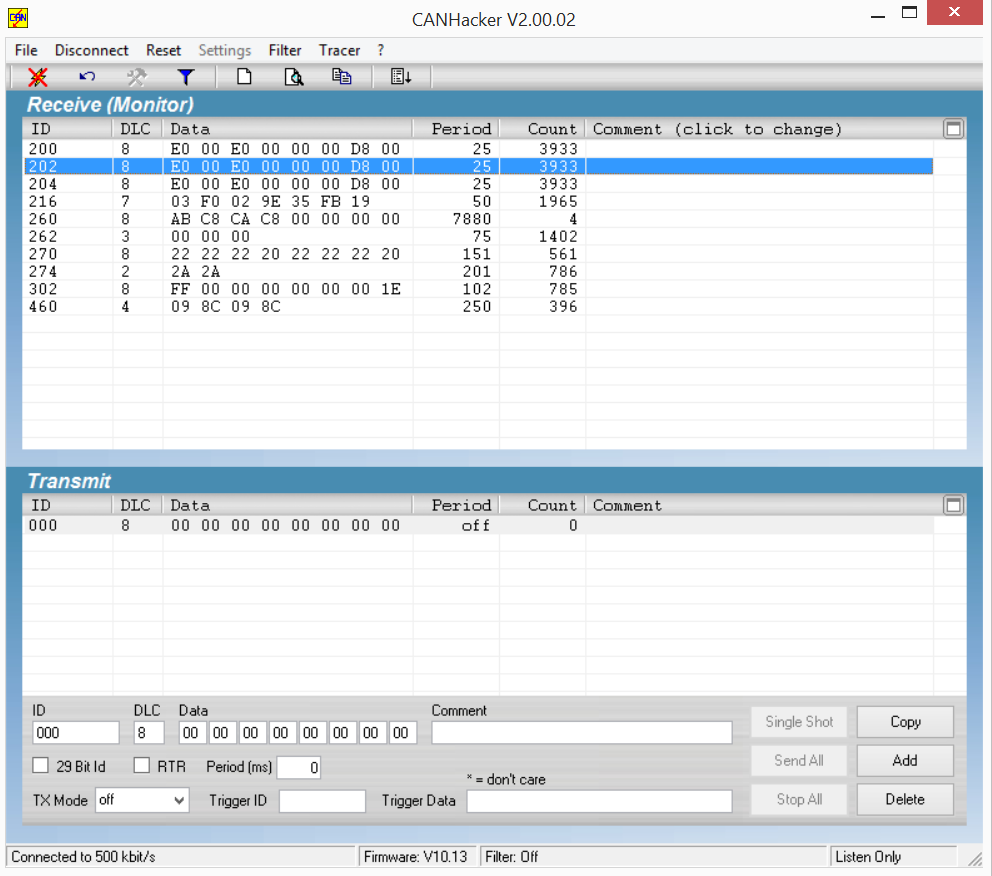Click the Receive ID column header
The height and width of the screenshot is (876, 992).
click(68, 129)
